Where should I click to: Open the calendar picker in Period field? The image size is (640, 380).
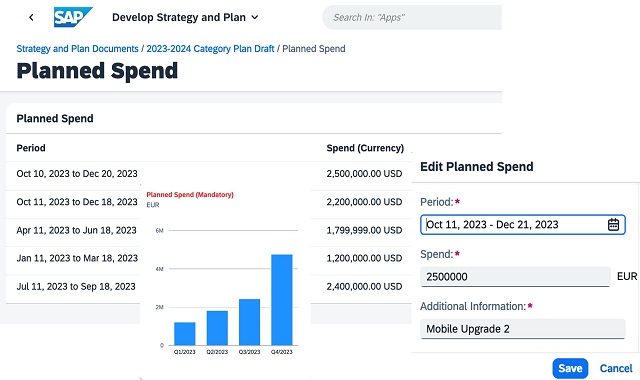(x=613, y=224)
